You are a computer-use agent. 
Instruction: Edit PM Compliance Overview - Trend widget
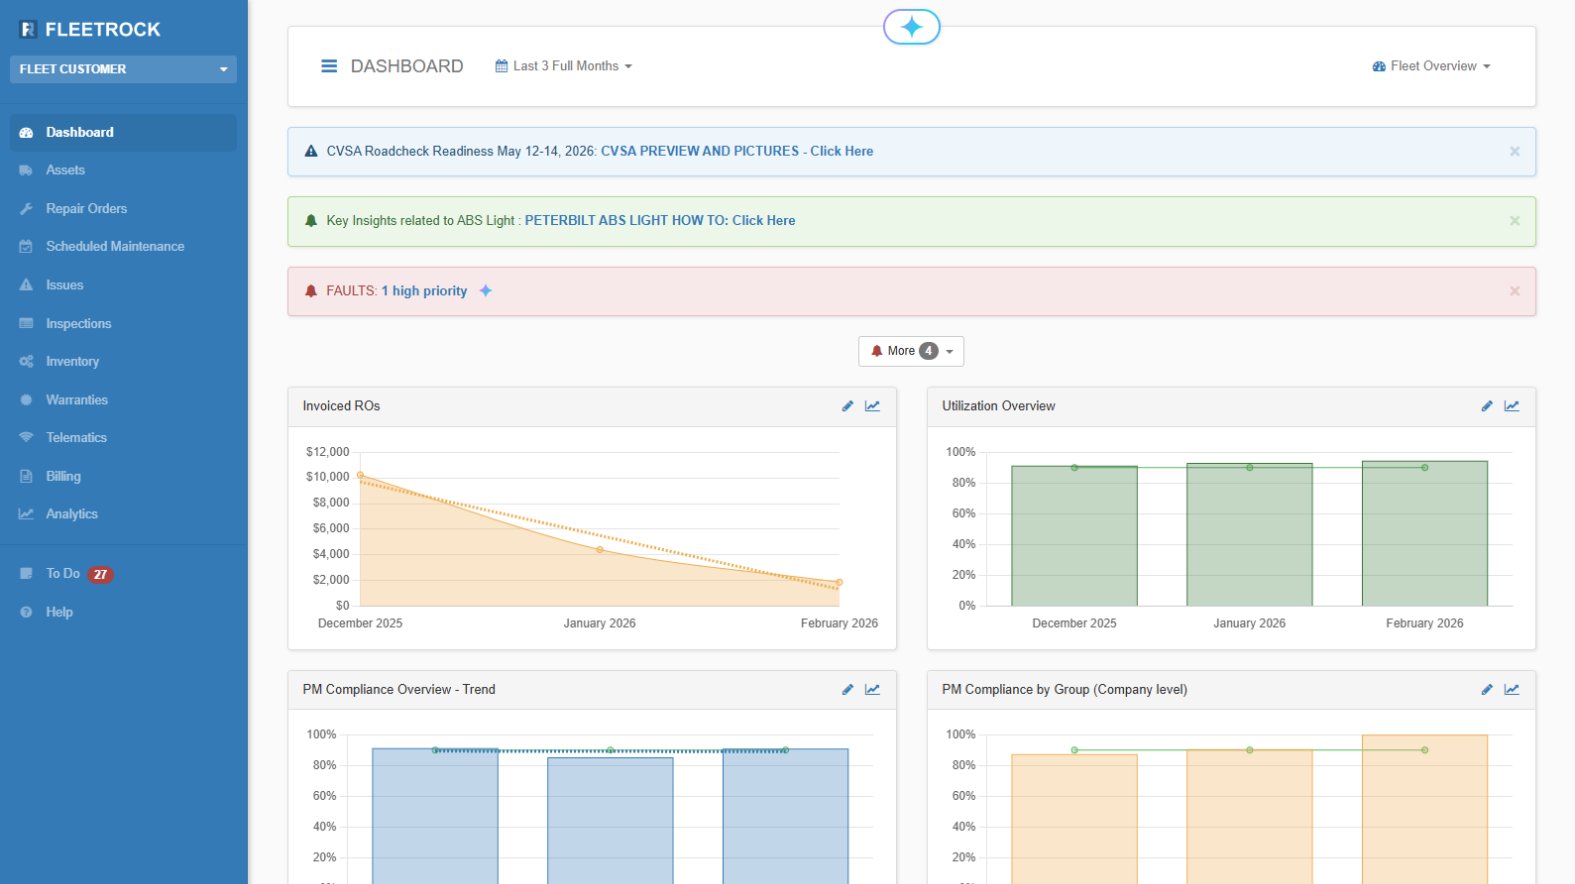[848, 690]
